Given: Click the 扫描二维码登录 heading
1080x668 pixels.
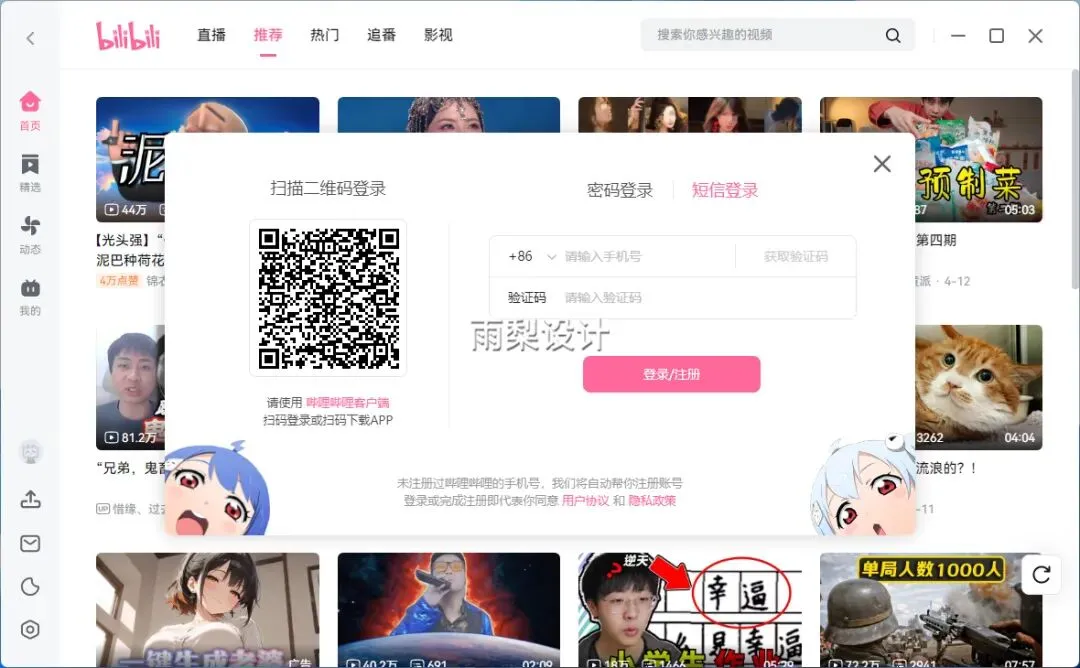Looking at the screenshot, I should (x=328, y=189).
